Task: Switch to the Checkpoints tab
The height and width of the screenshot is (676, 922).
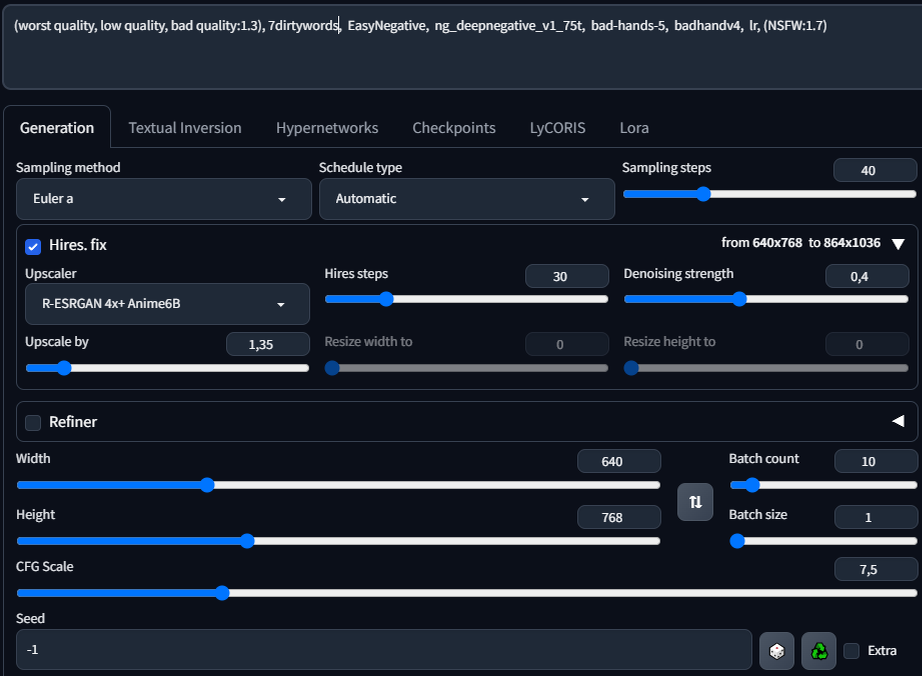Action: [454, 128]
